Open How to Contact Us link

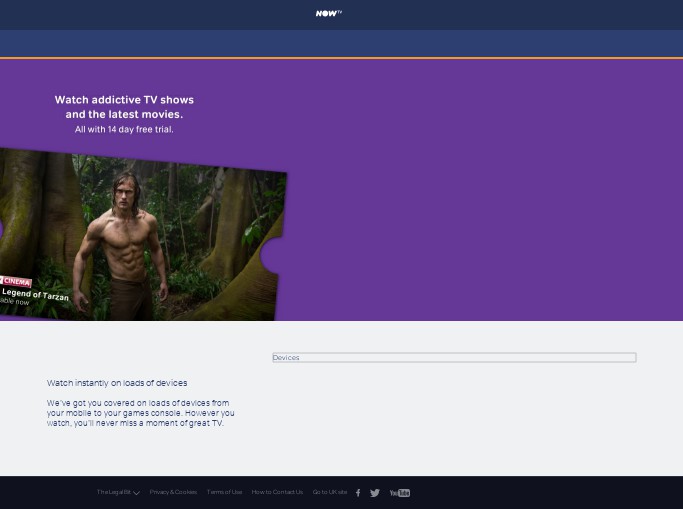click(277, 492)
